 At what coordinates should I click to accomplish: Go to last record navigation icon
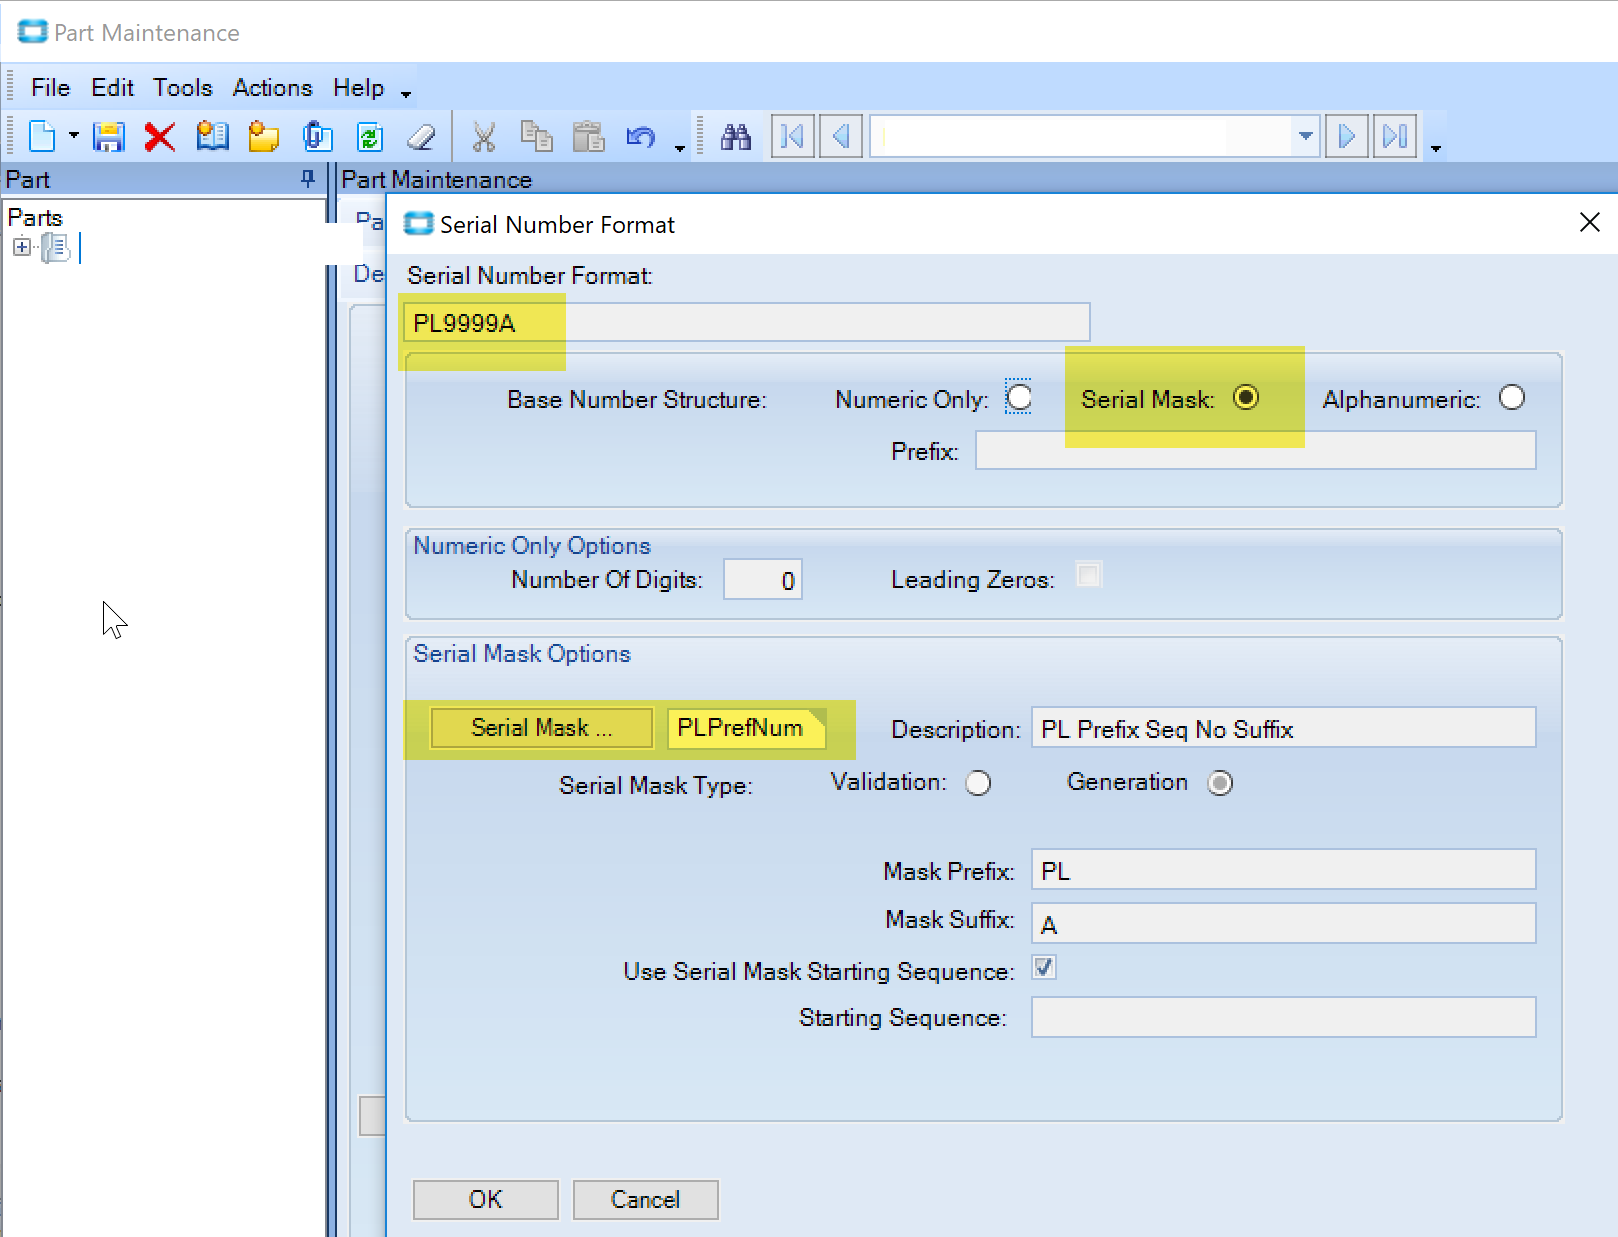tap(1395, 136)
